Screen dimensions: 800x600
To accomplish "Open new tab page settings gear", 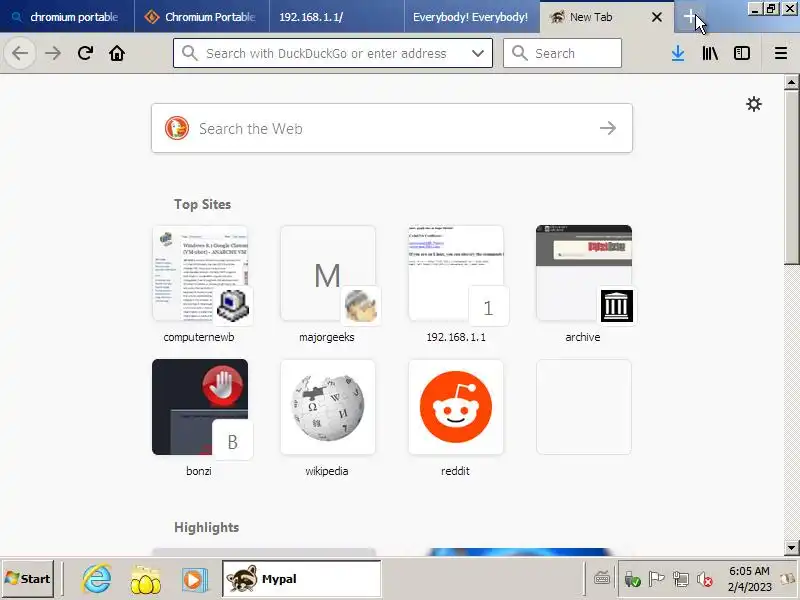I will tap(754, 104).
